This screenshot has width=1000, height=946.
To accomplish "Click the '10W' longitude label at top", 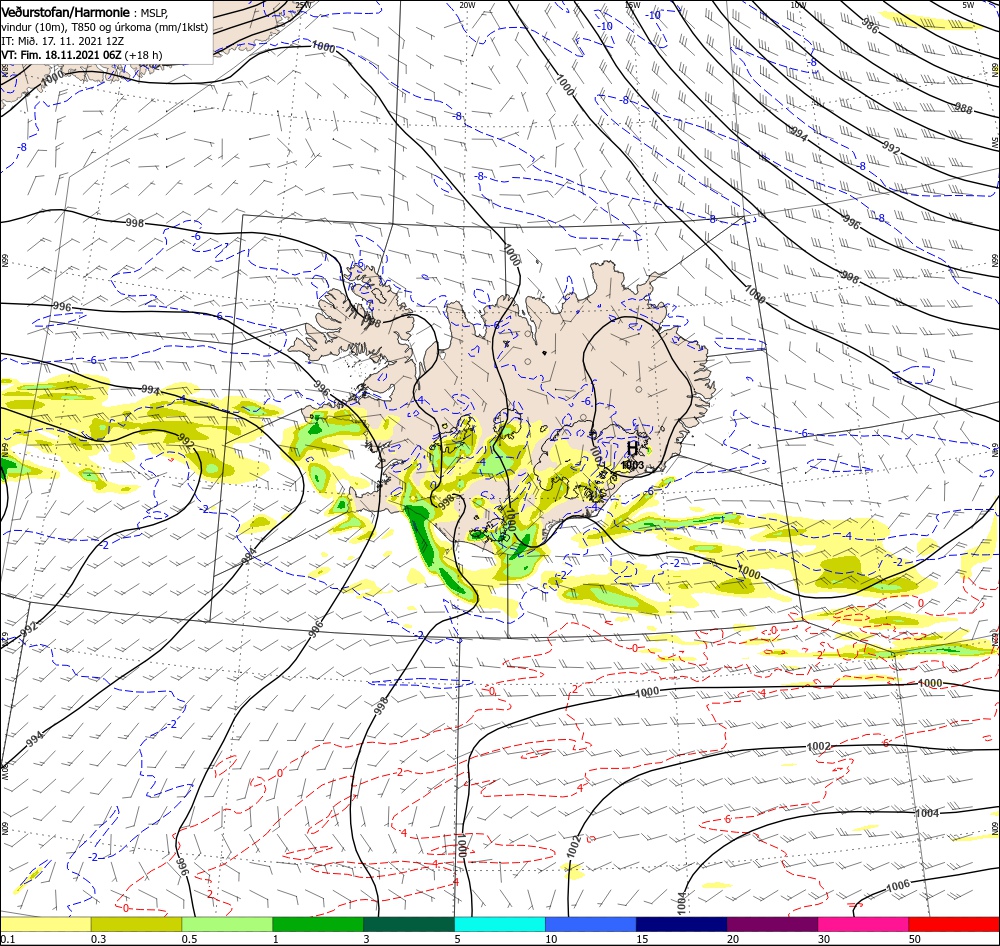I will (798, 4).
